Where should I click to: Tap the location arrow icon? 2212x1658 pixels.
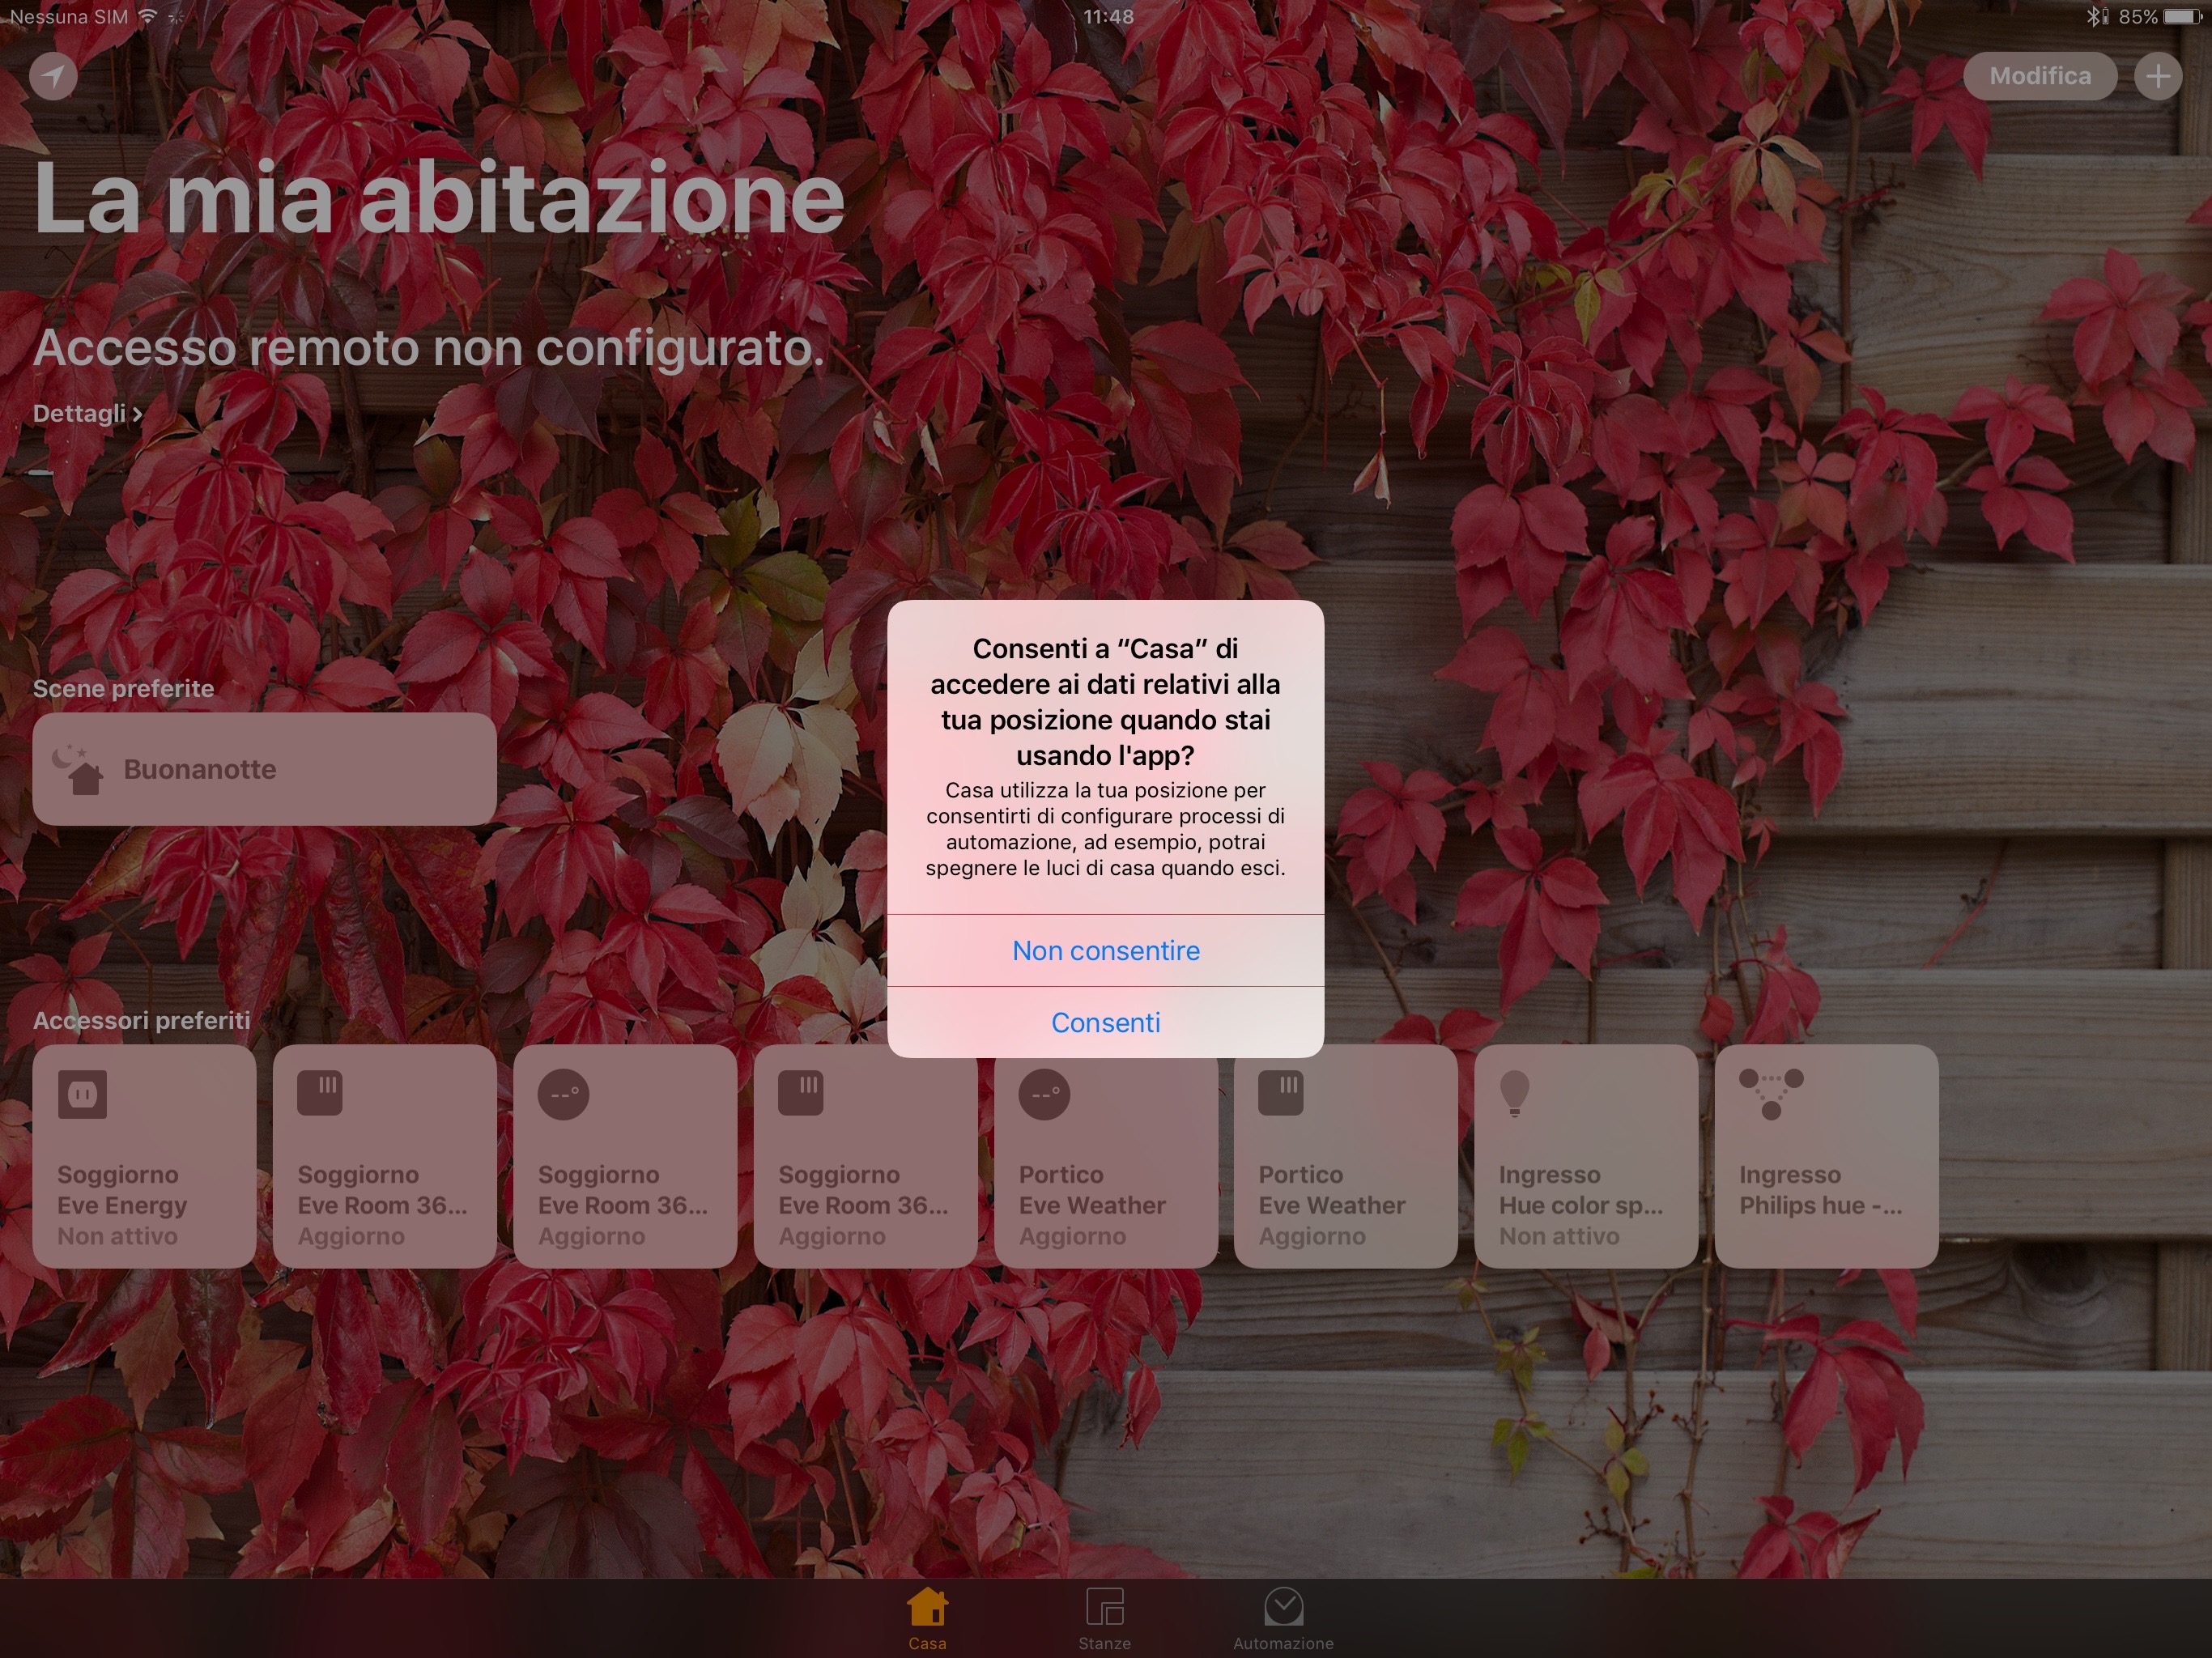[x=54, y=75]
